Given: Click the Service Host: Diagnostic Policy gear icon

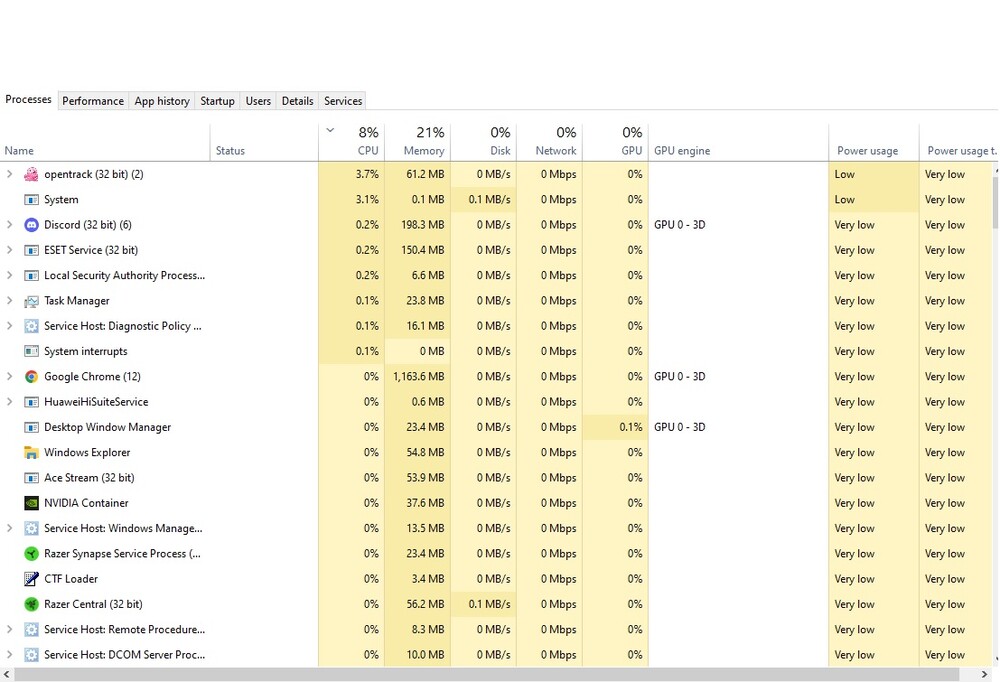Looking at the screenshot, I should point(31,326).
